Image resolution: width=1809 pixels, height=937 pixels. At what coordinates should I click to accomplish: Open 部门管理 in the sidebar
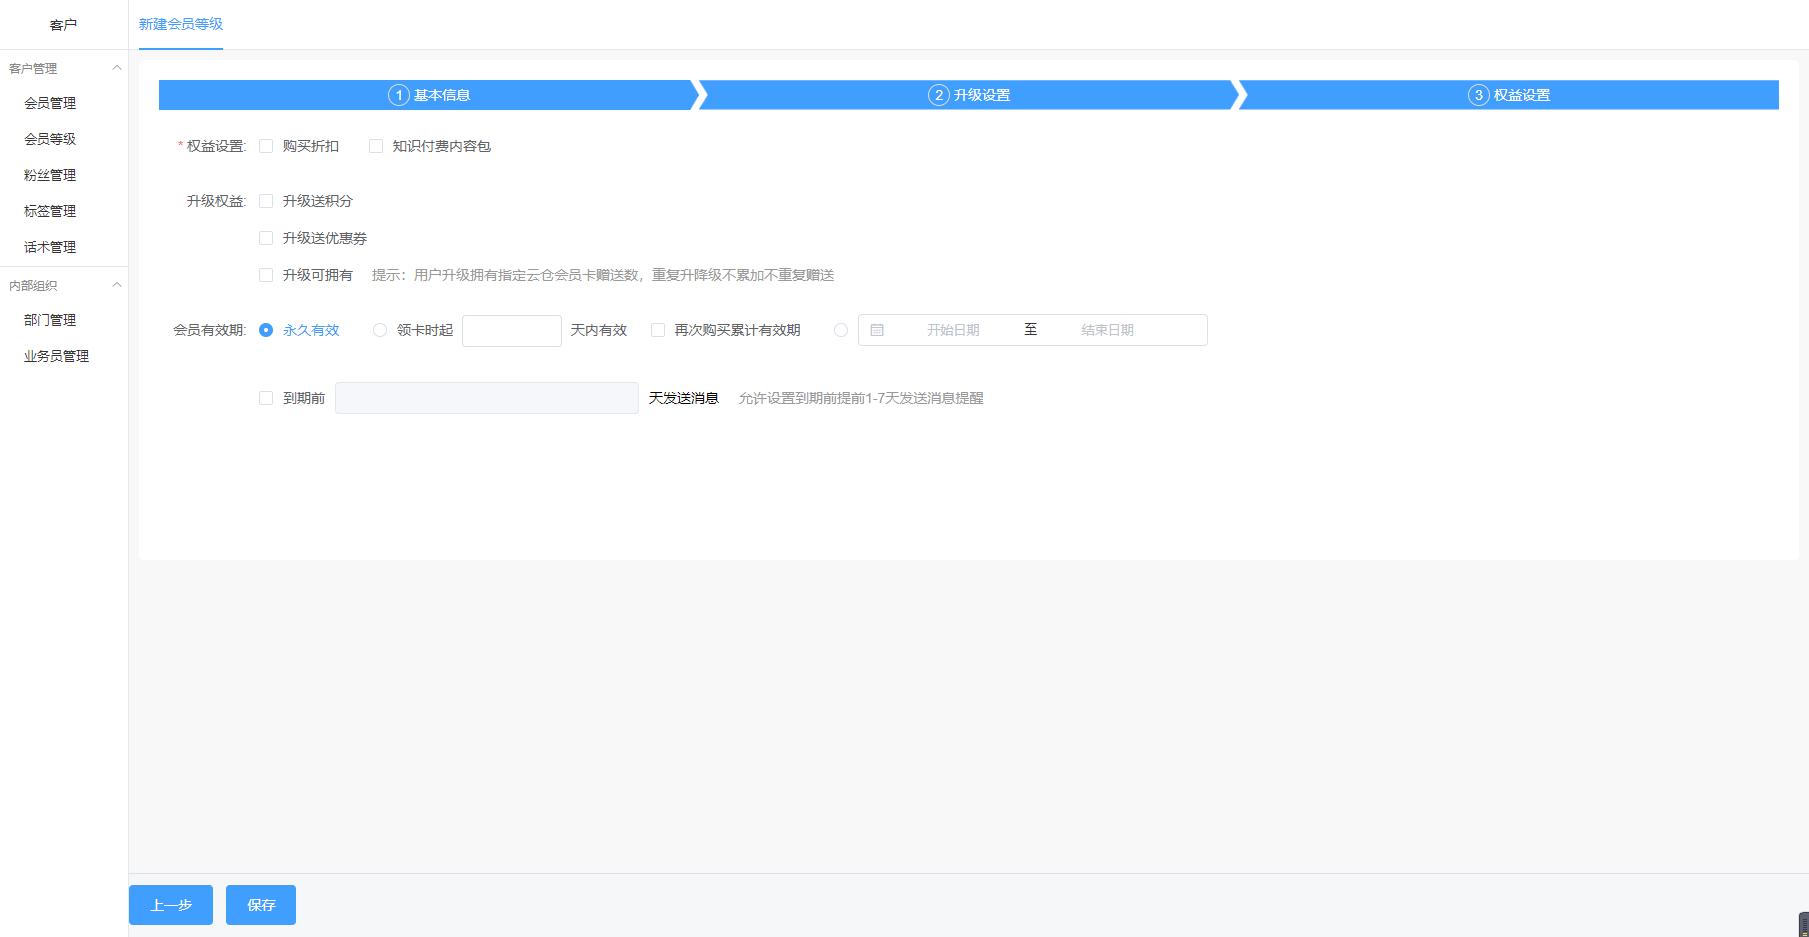click(x=50, y=320)
